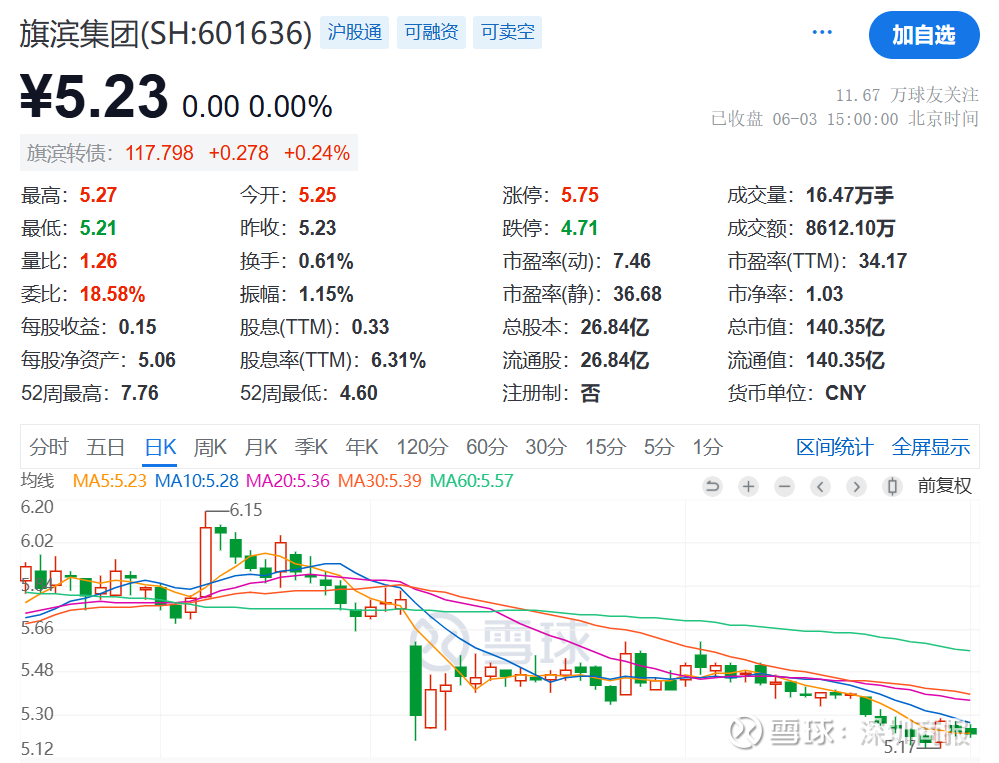The width and height of the screenshot is (999, 763).
Task: Switch to 全屏显示 fullscreen view
Action: (931, 447)
